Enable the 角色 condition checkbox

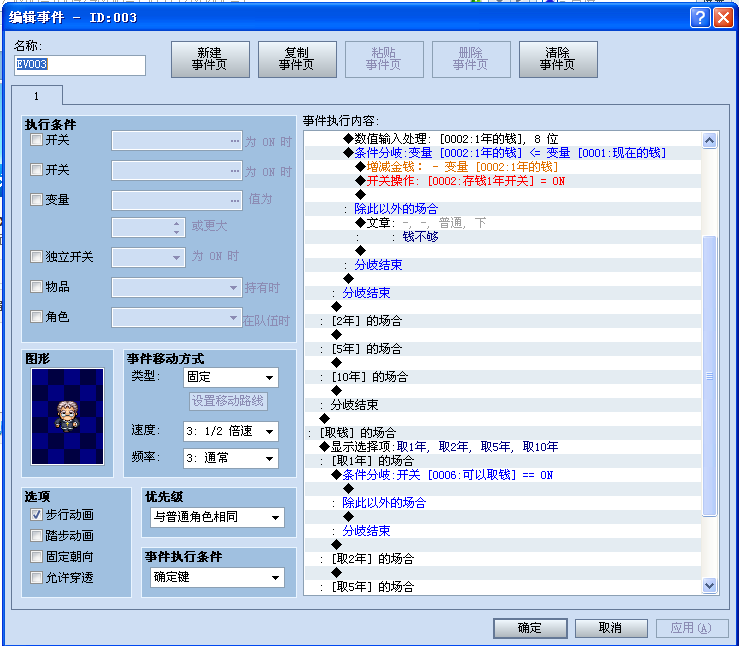[x=36, y=317]
